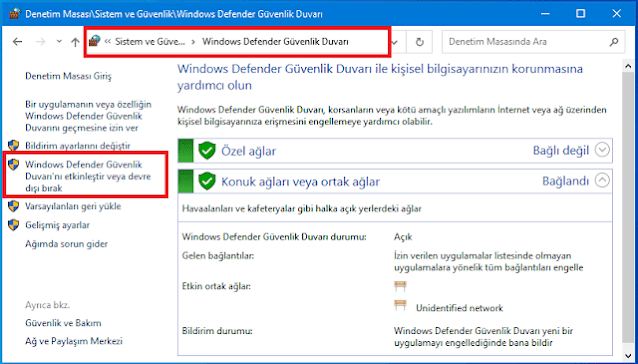Go up one level with Up arrow
Screen dimensions: 638x364
[x=75, y=41]
